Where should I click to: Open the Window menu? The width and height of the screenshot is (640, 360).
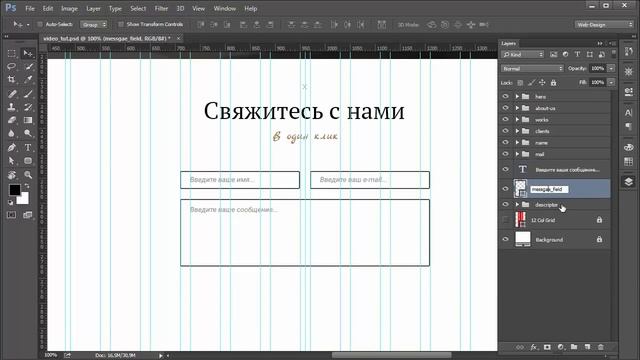[224, 8]
